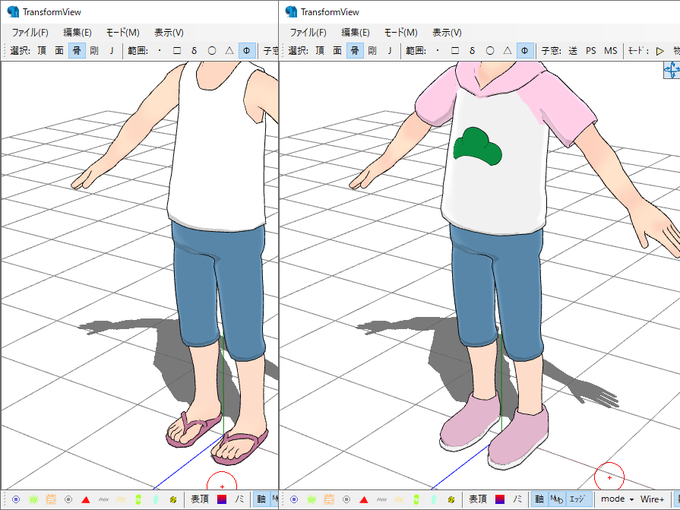The height and width of the screenshot is (510, 680).
Task: Toggle 骨 bone selection in left window
Action: pos(77,51)
